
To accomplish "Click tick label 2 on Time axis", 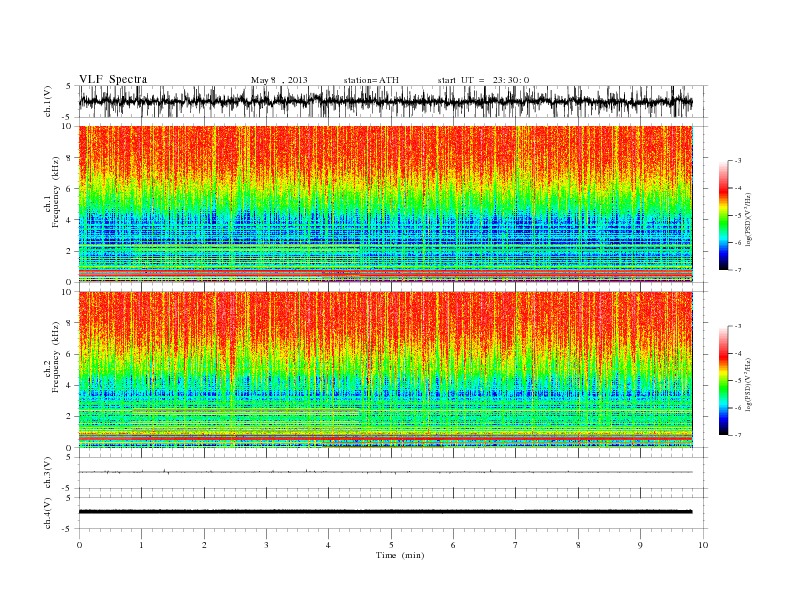I will 204,545.
